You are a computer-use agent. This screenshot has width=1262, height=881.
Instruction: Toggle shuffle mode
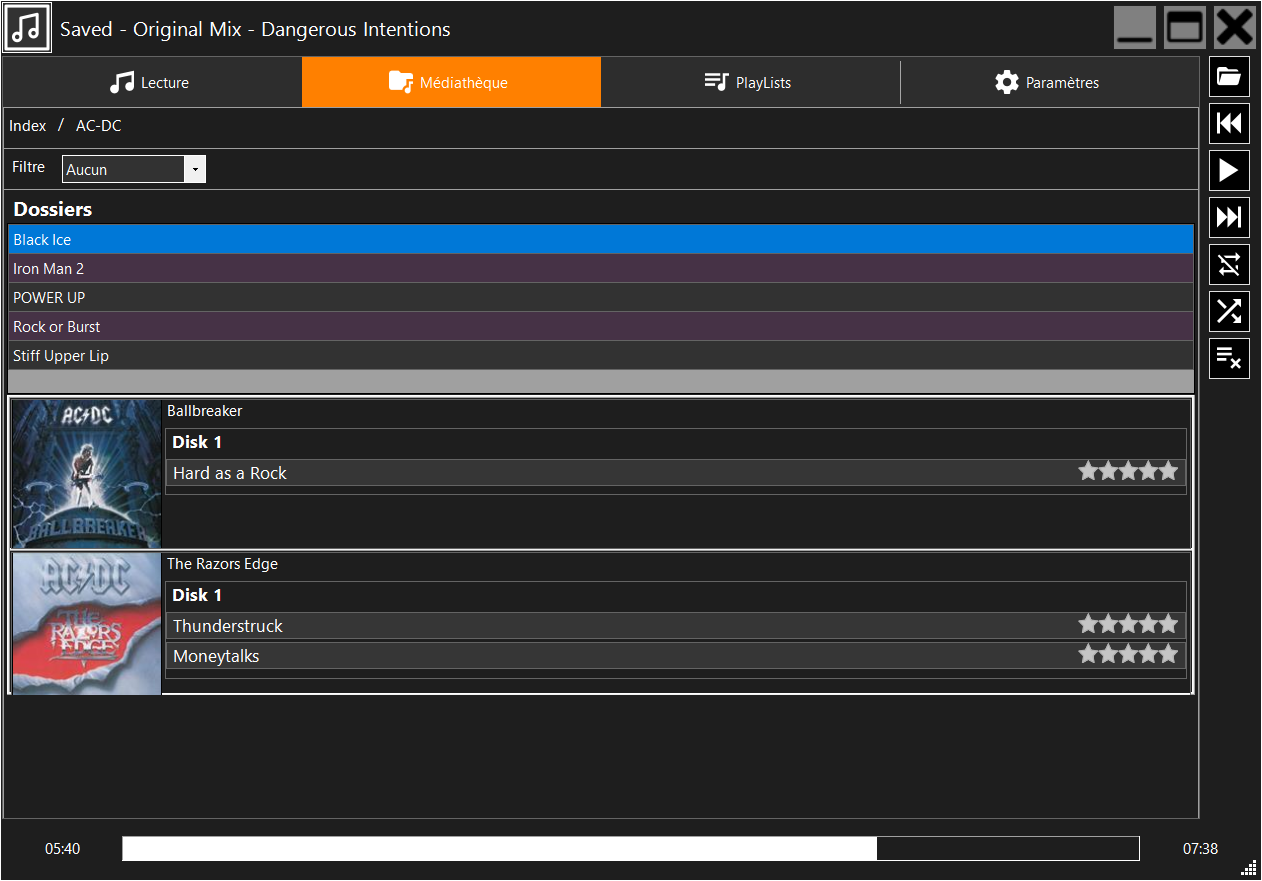(x=1229, y=312)
